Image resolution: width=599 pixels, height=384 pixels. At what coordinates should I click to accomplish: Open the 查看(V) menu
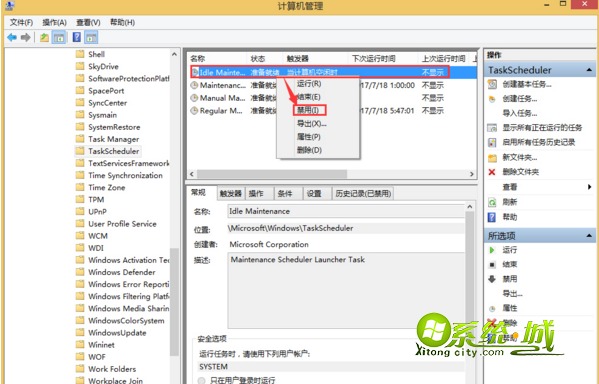pyautogui.click(x=88, y=23)
